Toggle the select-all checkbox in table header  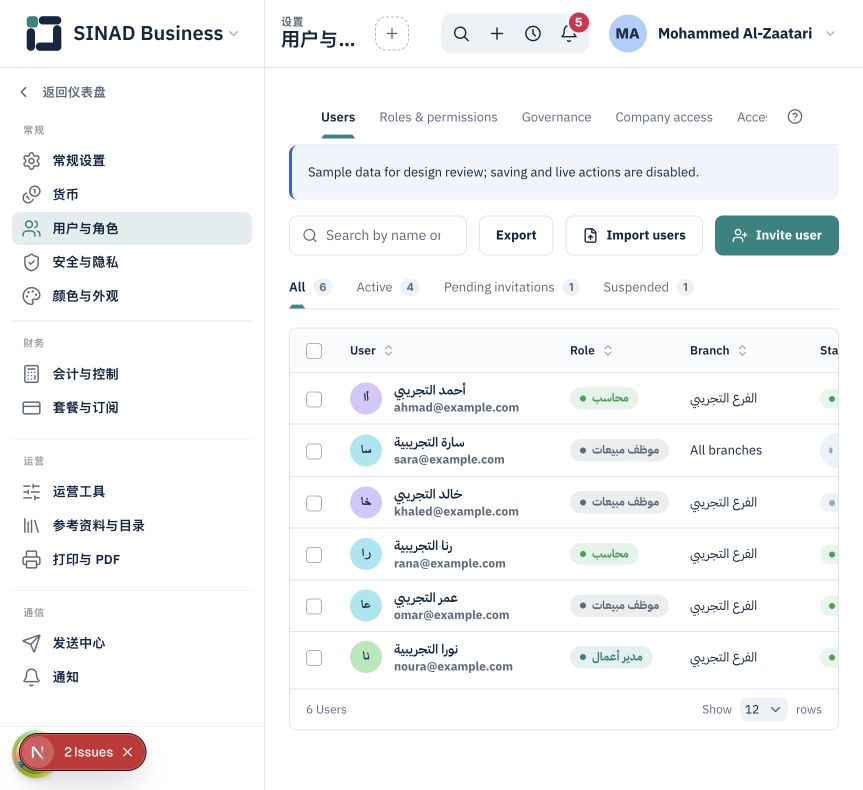[314, 351]
